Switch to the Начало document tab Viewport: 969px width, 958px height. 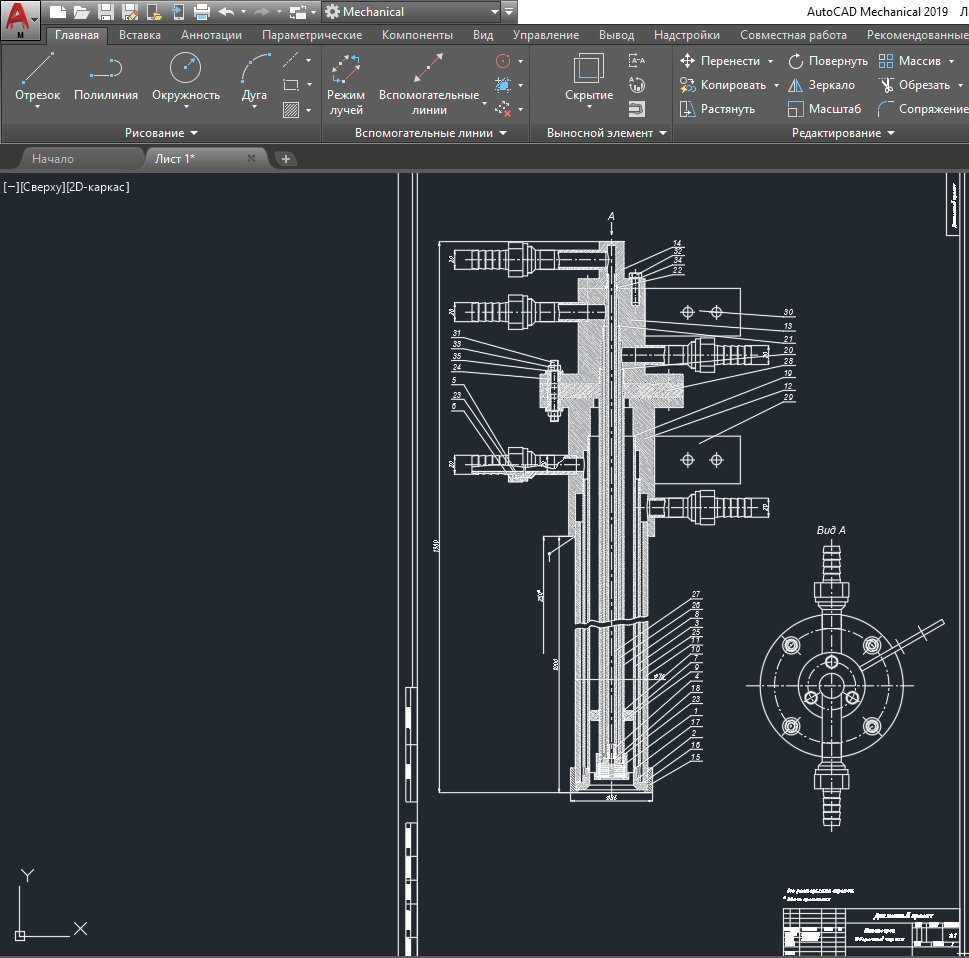[52, 159]
